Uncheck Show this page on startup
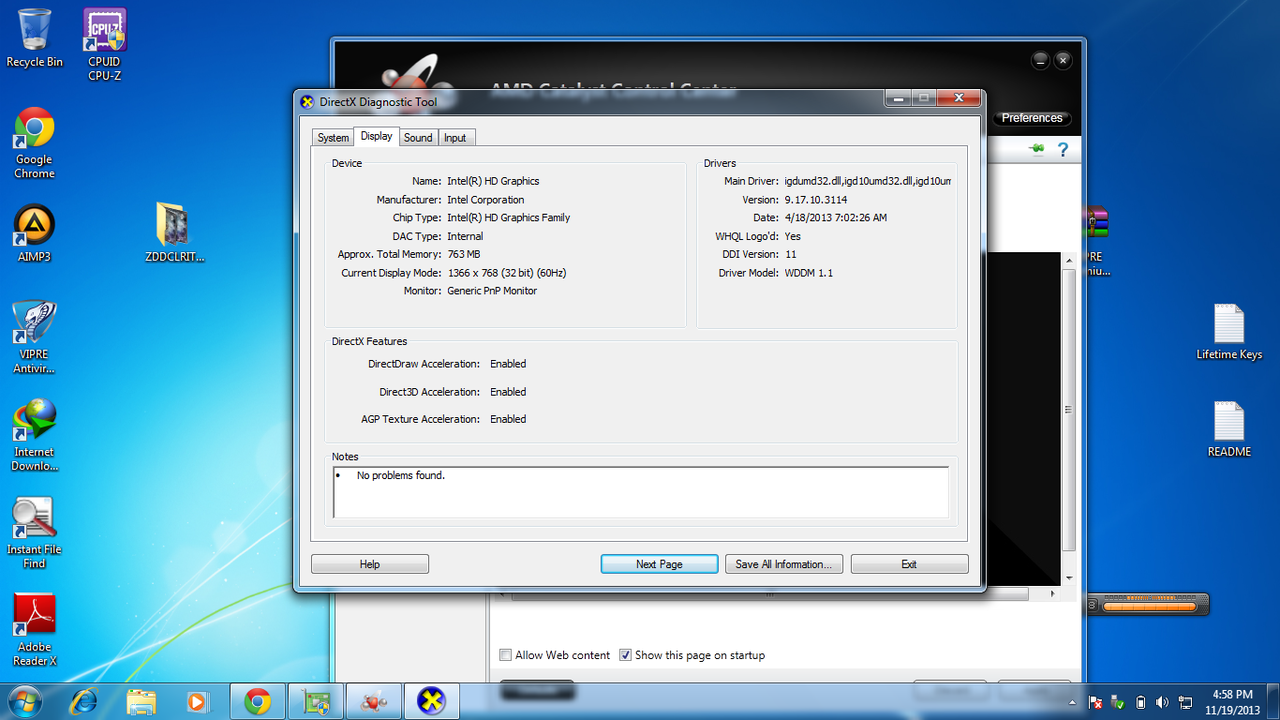Image resolution: width=1280 pixels, height=720 pixels. [625, 655]
